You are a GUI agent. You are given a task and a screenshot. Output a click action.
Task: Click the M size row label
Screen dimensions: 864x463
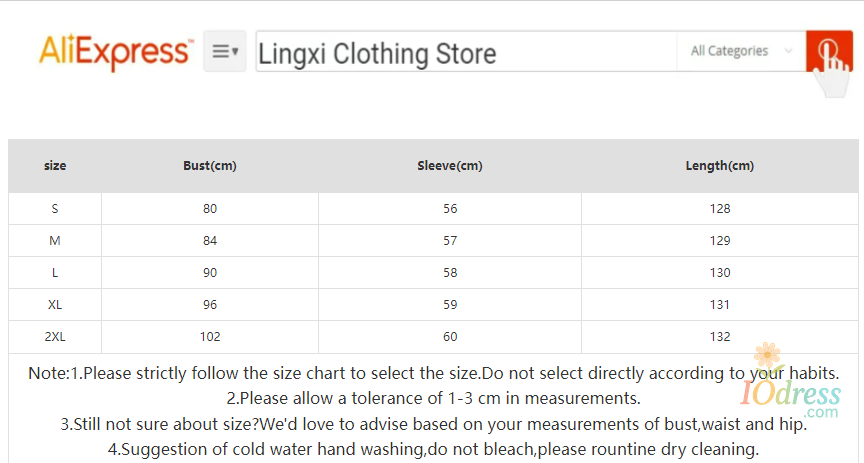tap(55, 241)
